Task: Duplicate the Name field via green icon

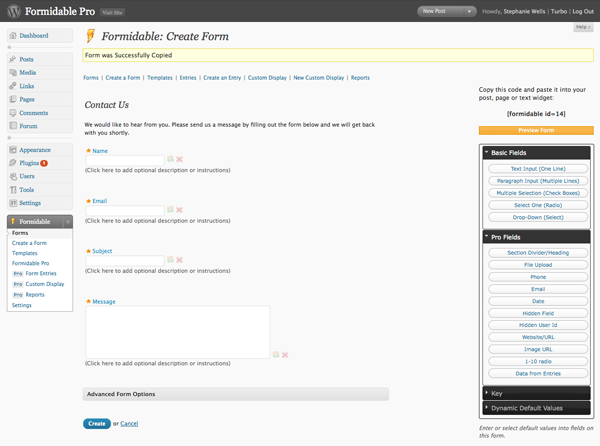Action: [x=170, y=159]
